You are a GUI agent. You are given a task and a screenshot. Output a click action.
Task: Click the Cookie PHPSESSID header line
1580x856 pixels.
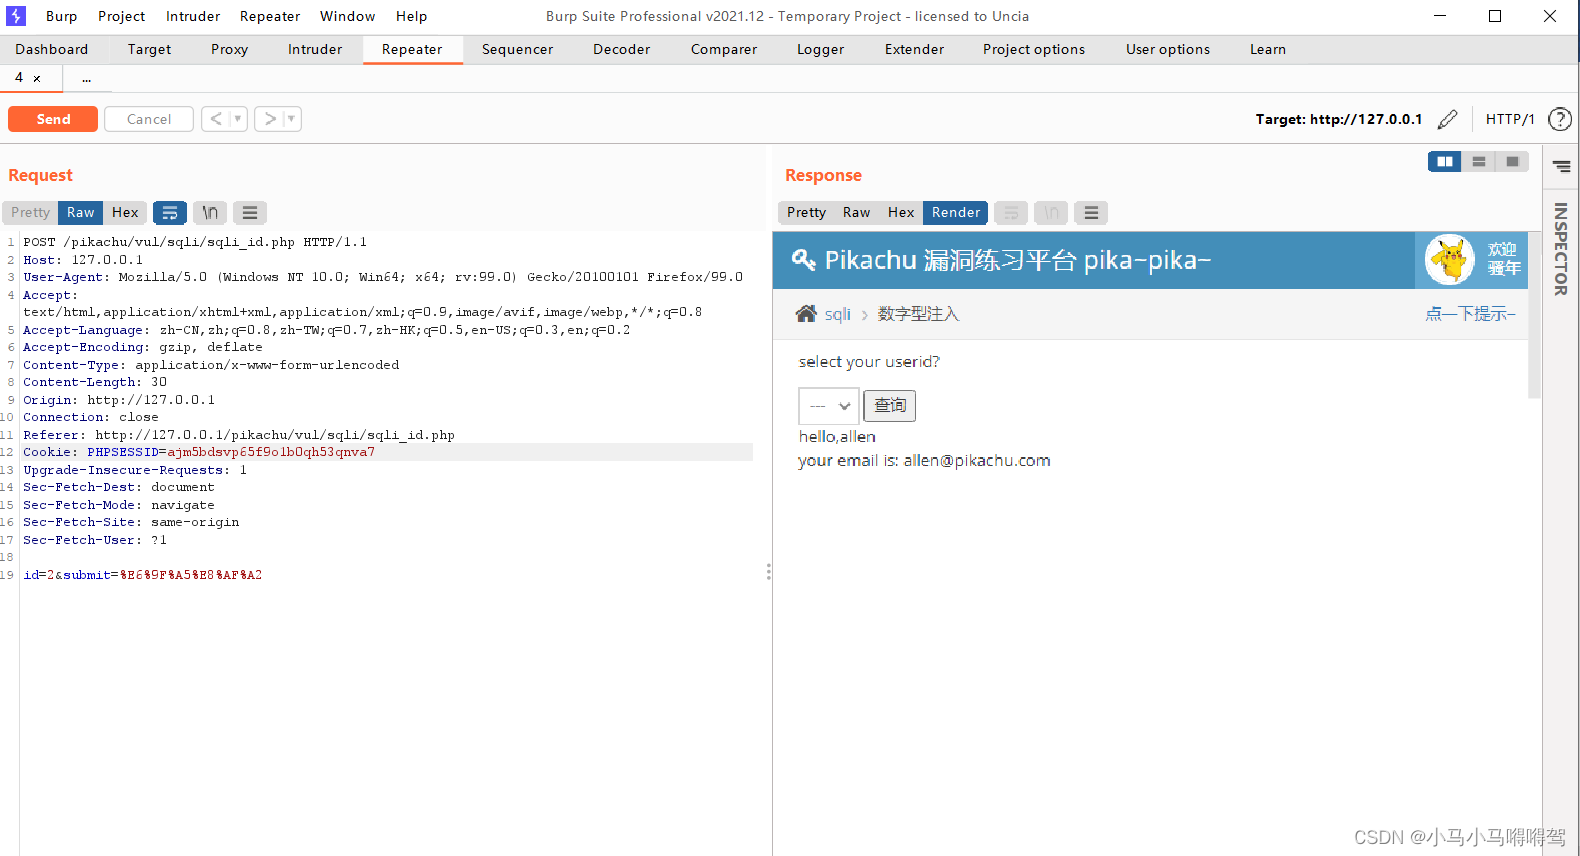(x=199, y=452)
